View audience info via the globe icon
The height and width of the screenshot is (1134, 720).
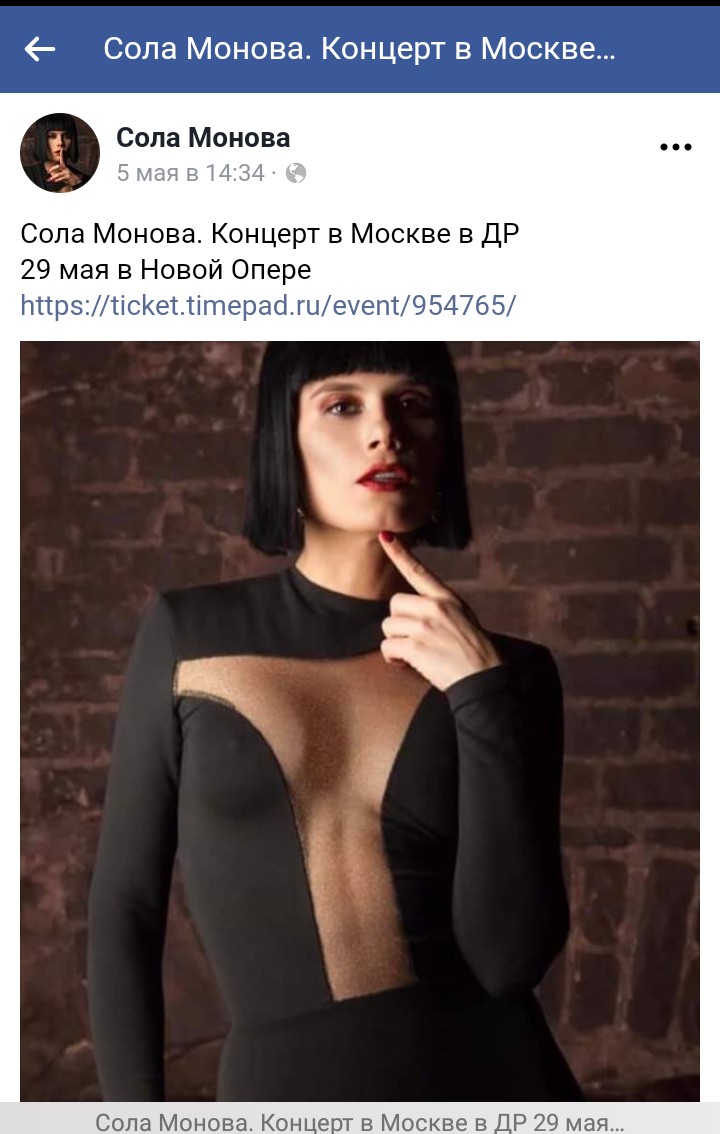coord(296,173)
